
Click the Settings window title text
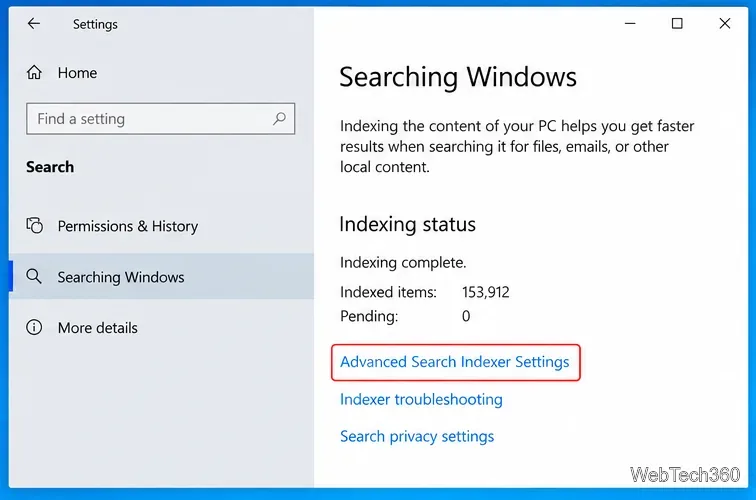95,24
